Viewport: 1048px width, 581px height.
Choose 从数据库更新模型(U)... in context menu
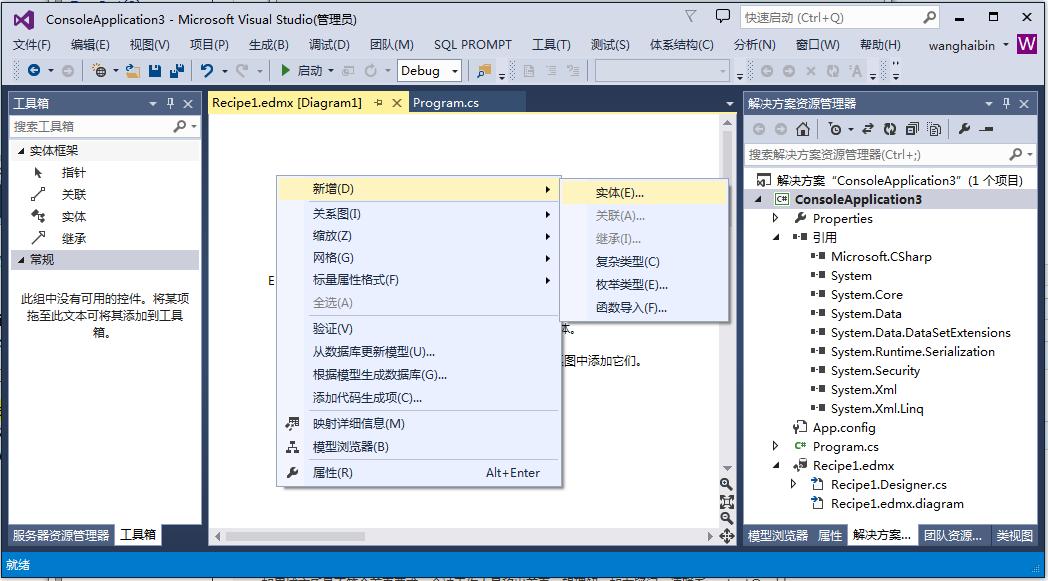(x=419, y=352)
